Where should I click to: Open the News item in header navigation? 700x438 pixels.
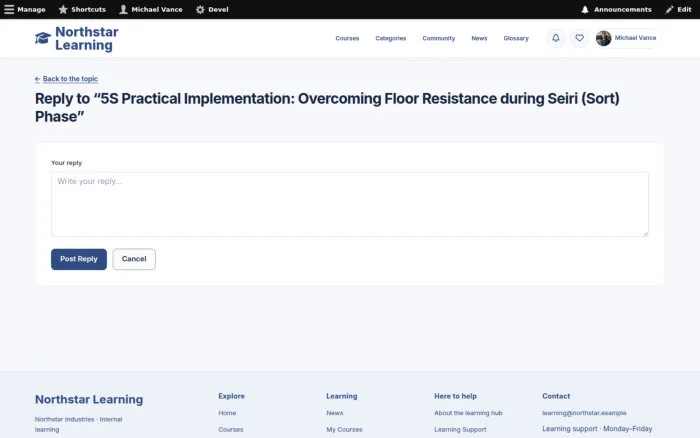pos(479,38)
